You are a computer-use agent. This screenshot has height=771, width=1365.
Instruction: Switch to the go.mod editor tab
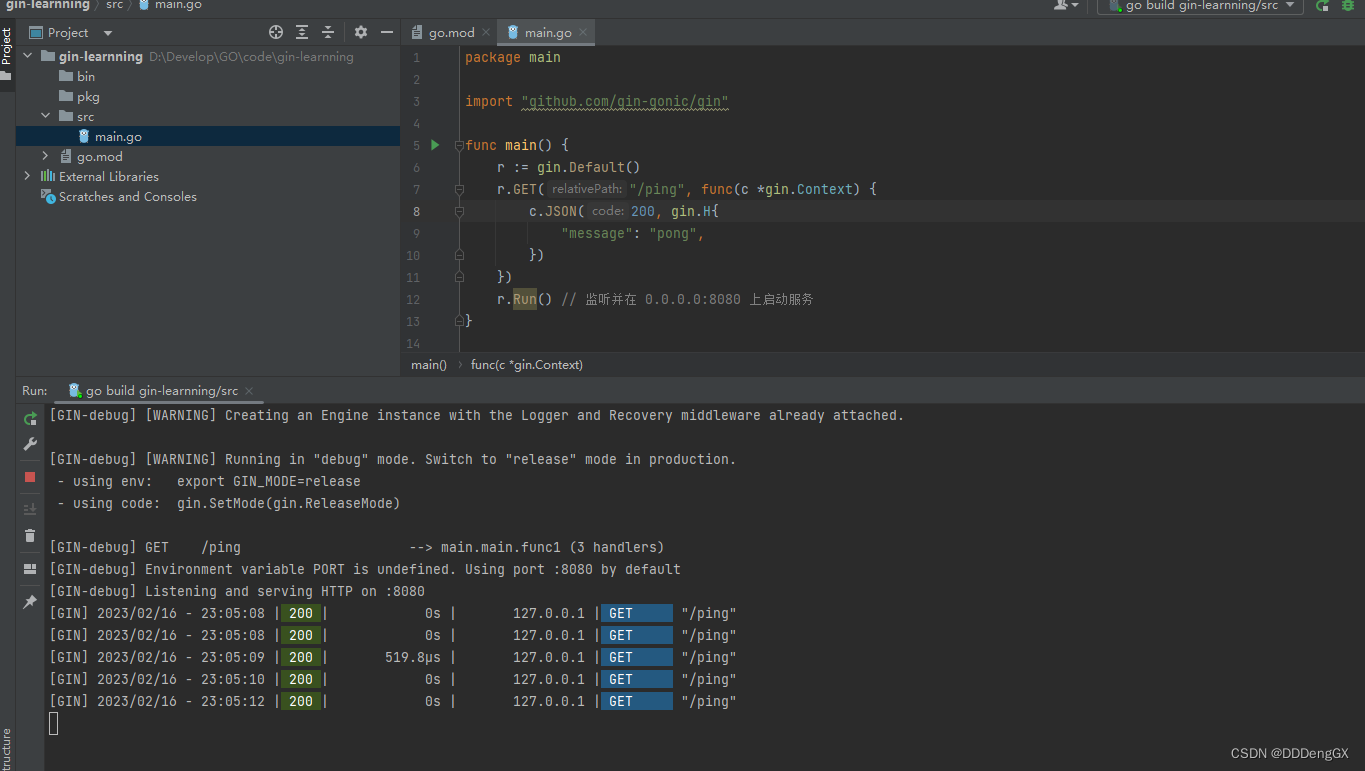click(x=451, y=32)
